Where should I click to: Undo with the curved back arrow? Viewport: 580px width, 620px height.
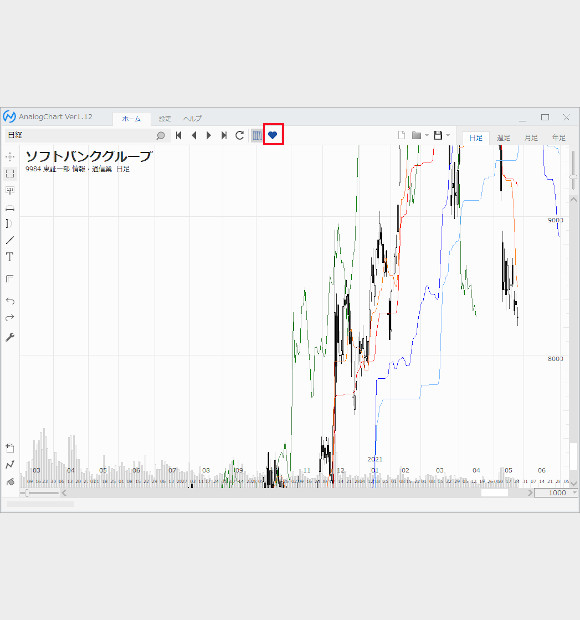(10, 301)
